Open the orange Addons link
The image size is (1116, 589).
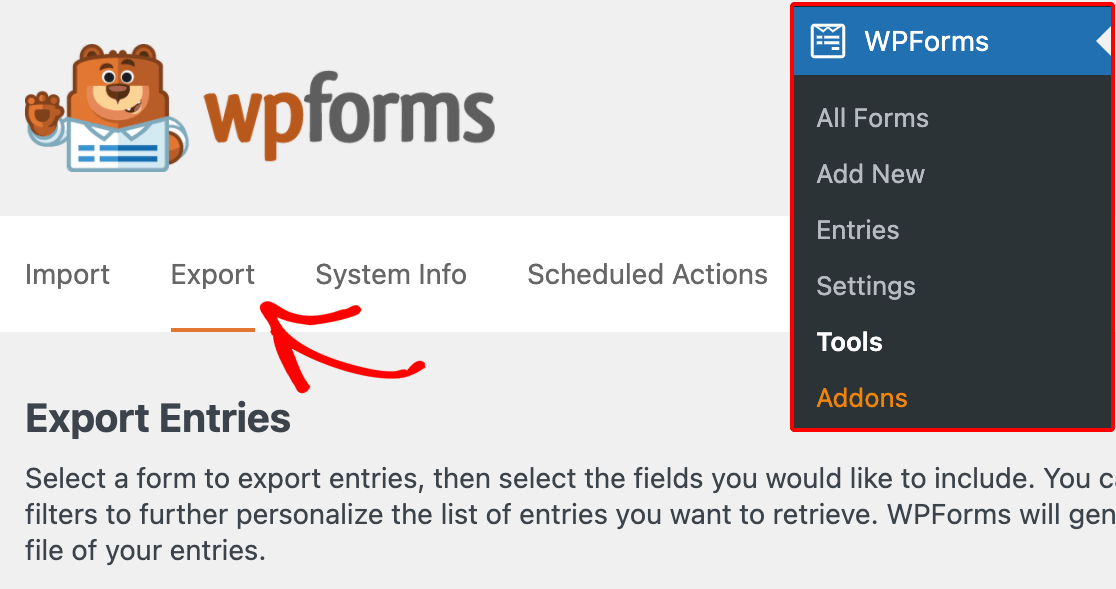tap(861, 398)
